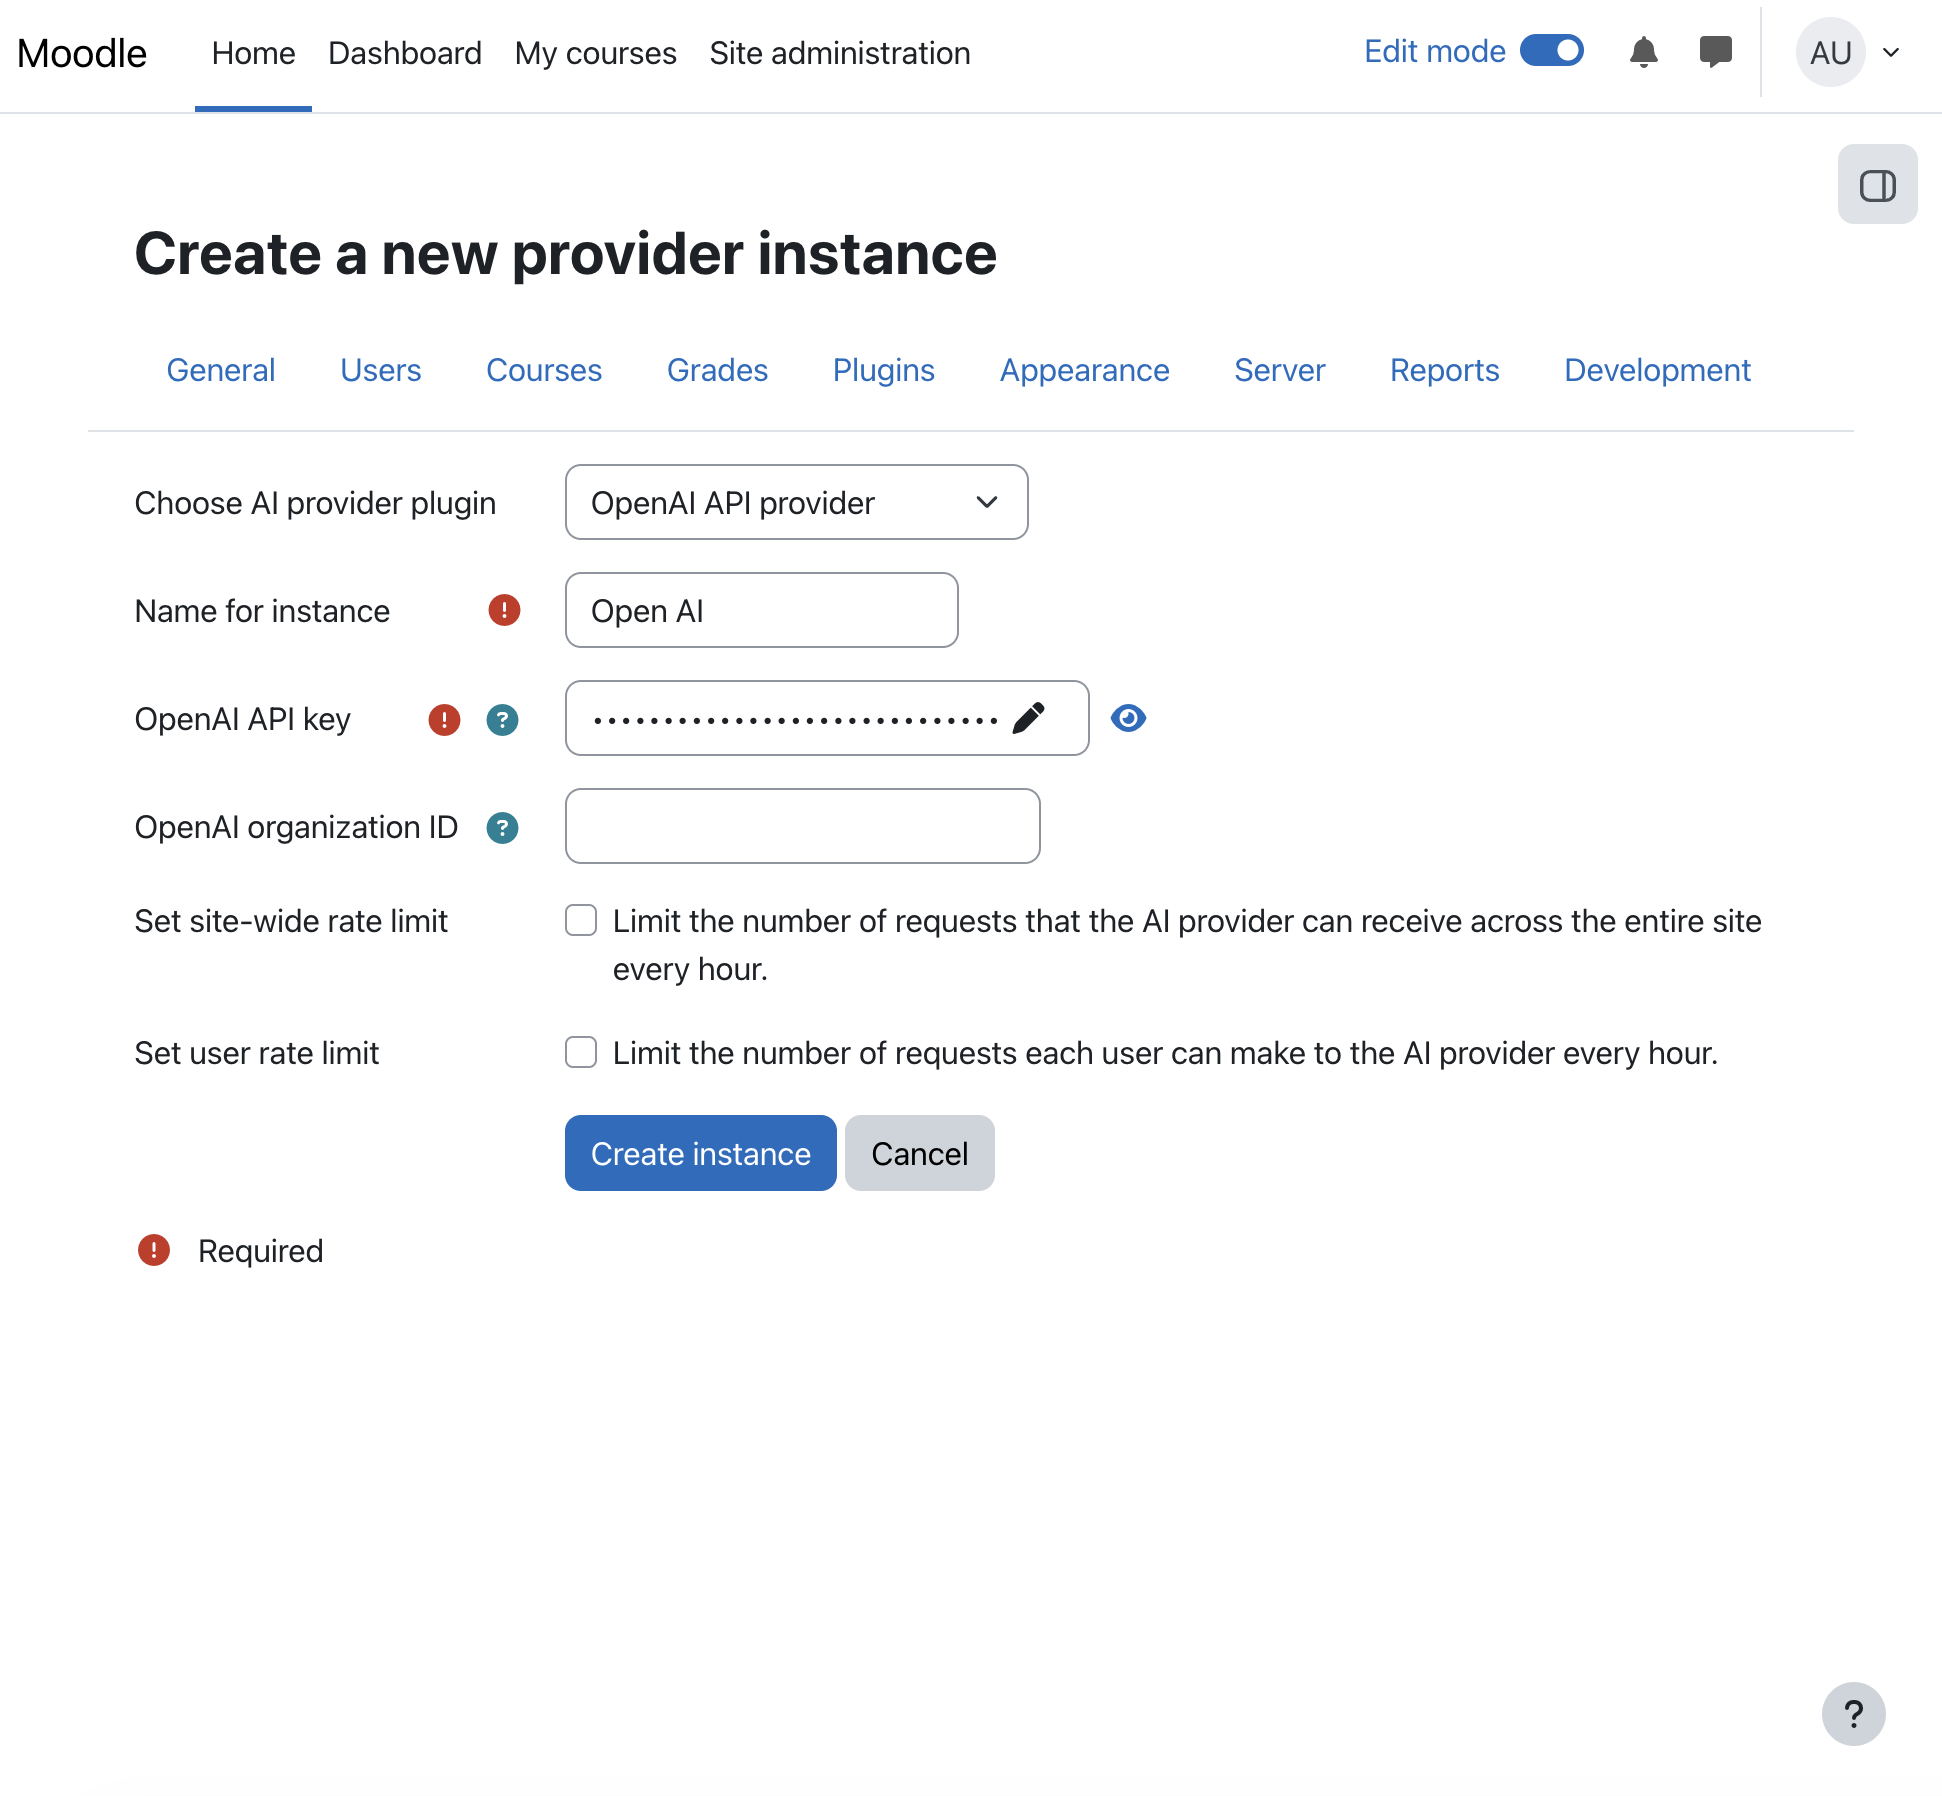Click the help icon beside OpenAI organization ID
1942x1796 pixels.
502,827
